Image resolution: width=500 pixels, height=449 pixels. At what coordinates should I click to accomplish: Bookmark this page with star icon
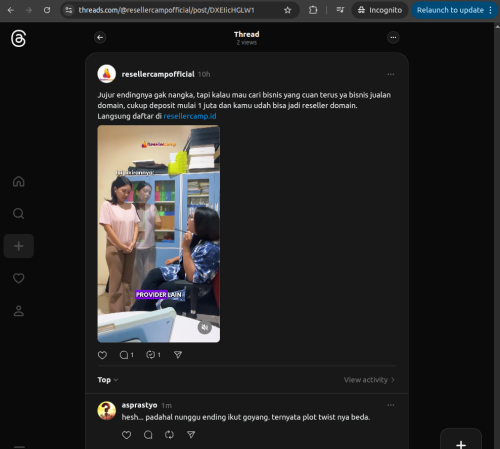(x=288, y=10)
